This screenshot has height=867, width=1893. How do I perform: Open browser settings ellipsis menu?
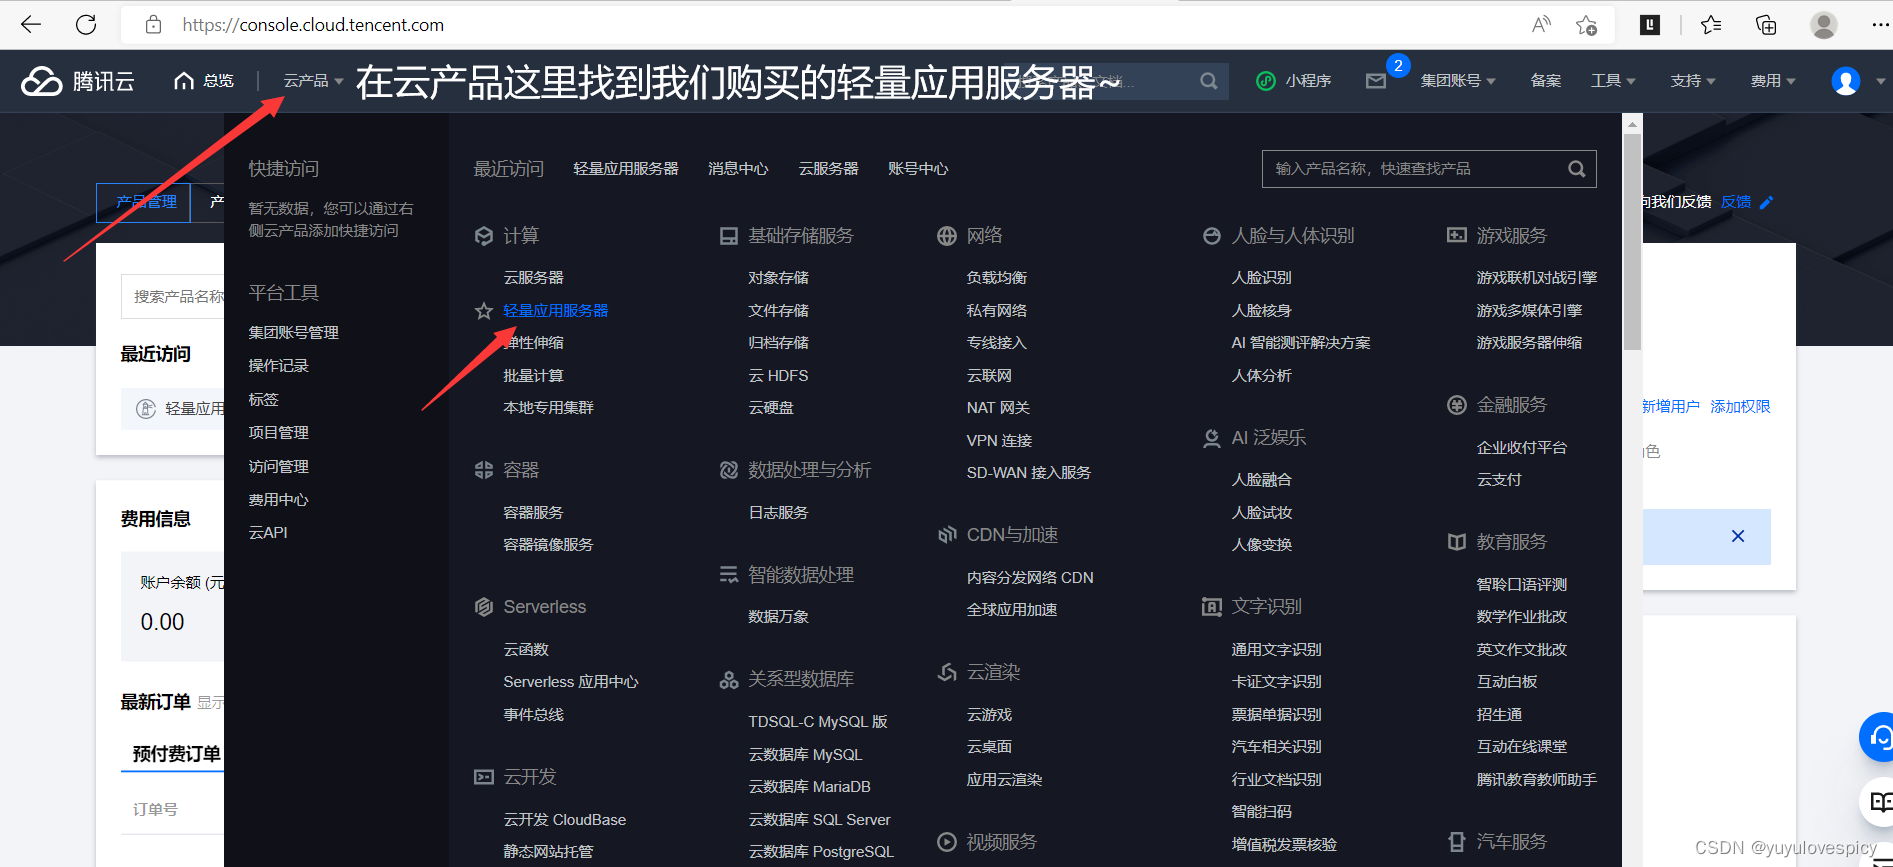pos(1880,25)
